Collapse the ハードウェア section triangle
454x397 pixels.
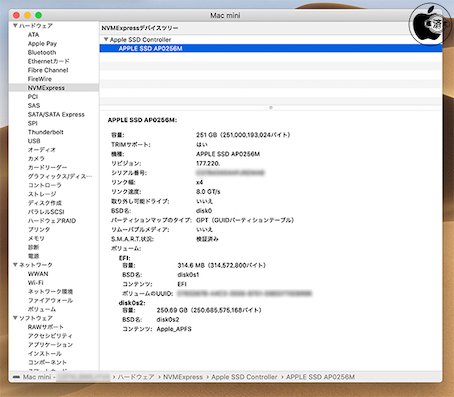15,26
